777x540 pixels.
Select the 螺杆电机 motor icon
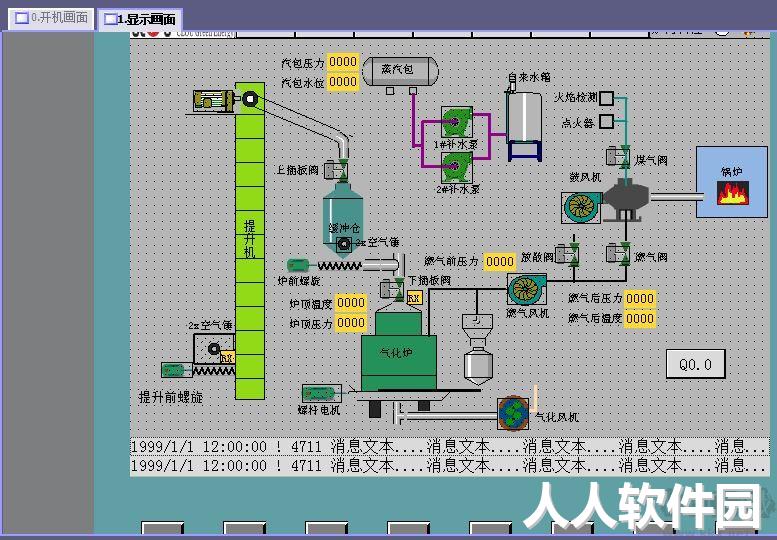pos(322,394)
